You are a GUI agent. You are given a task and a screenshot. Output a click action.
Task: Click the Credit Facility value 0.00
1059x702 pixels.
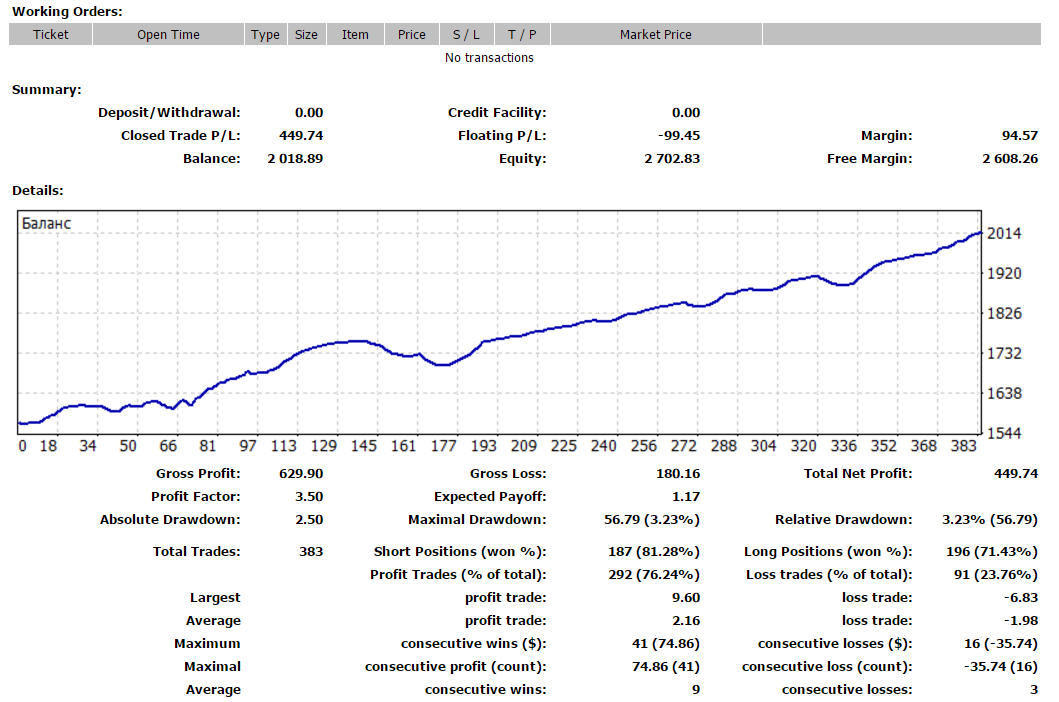[x=686, y=113]
